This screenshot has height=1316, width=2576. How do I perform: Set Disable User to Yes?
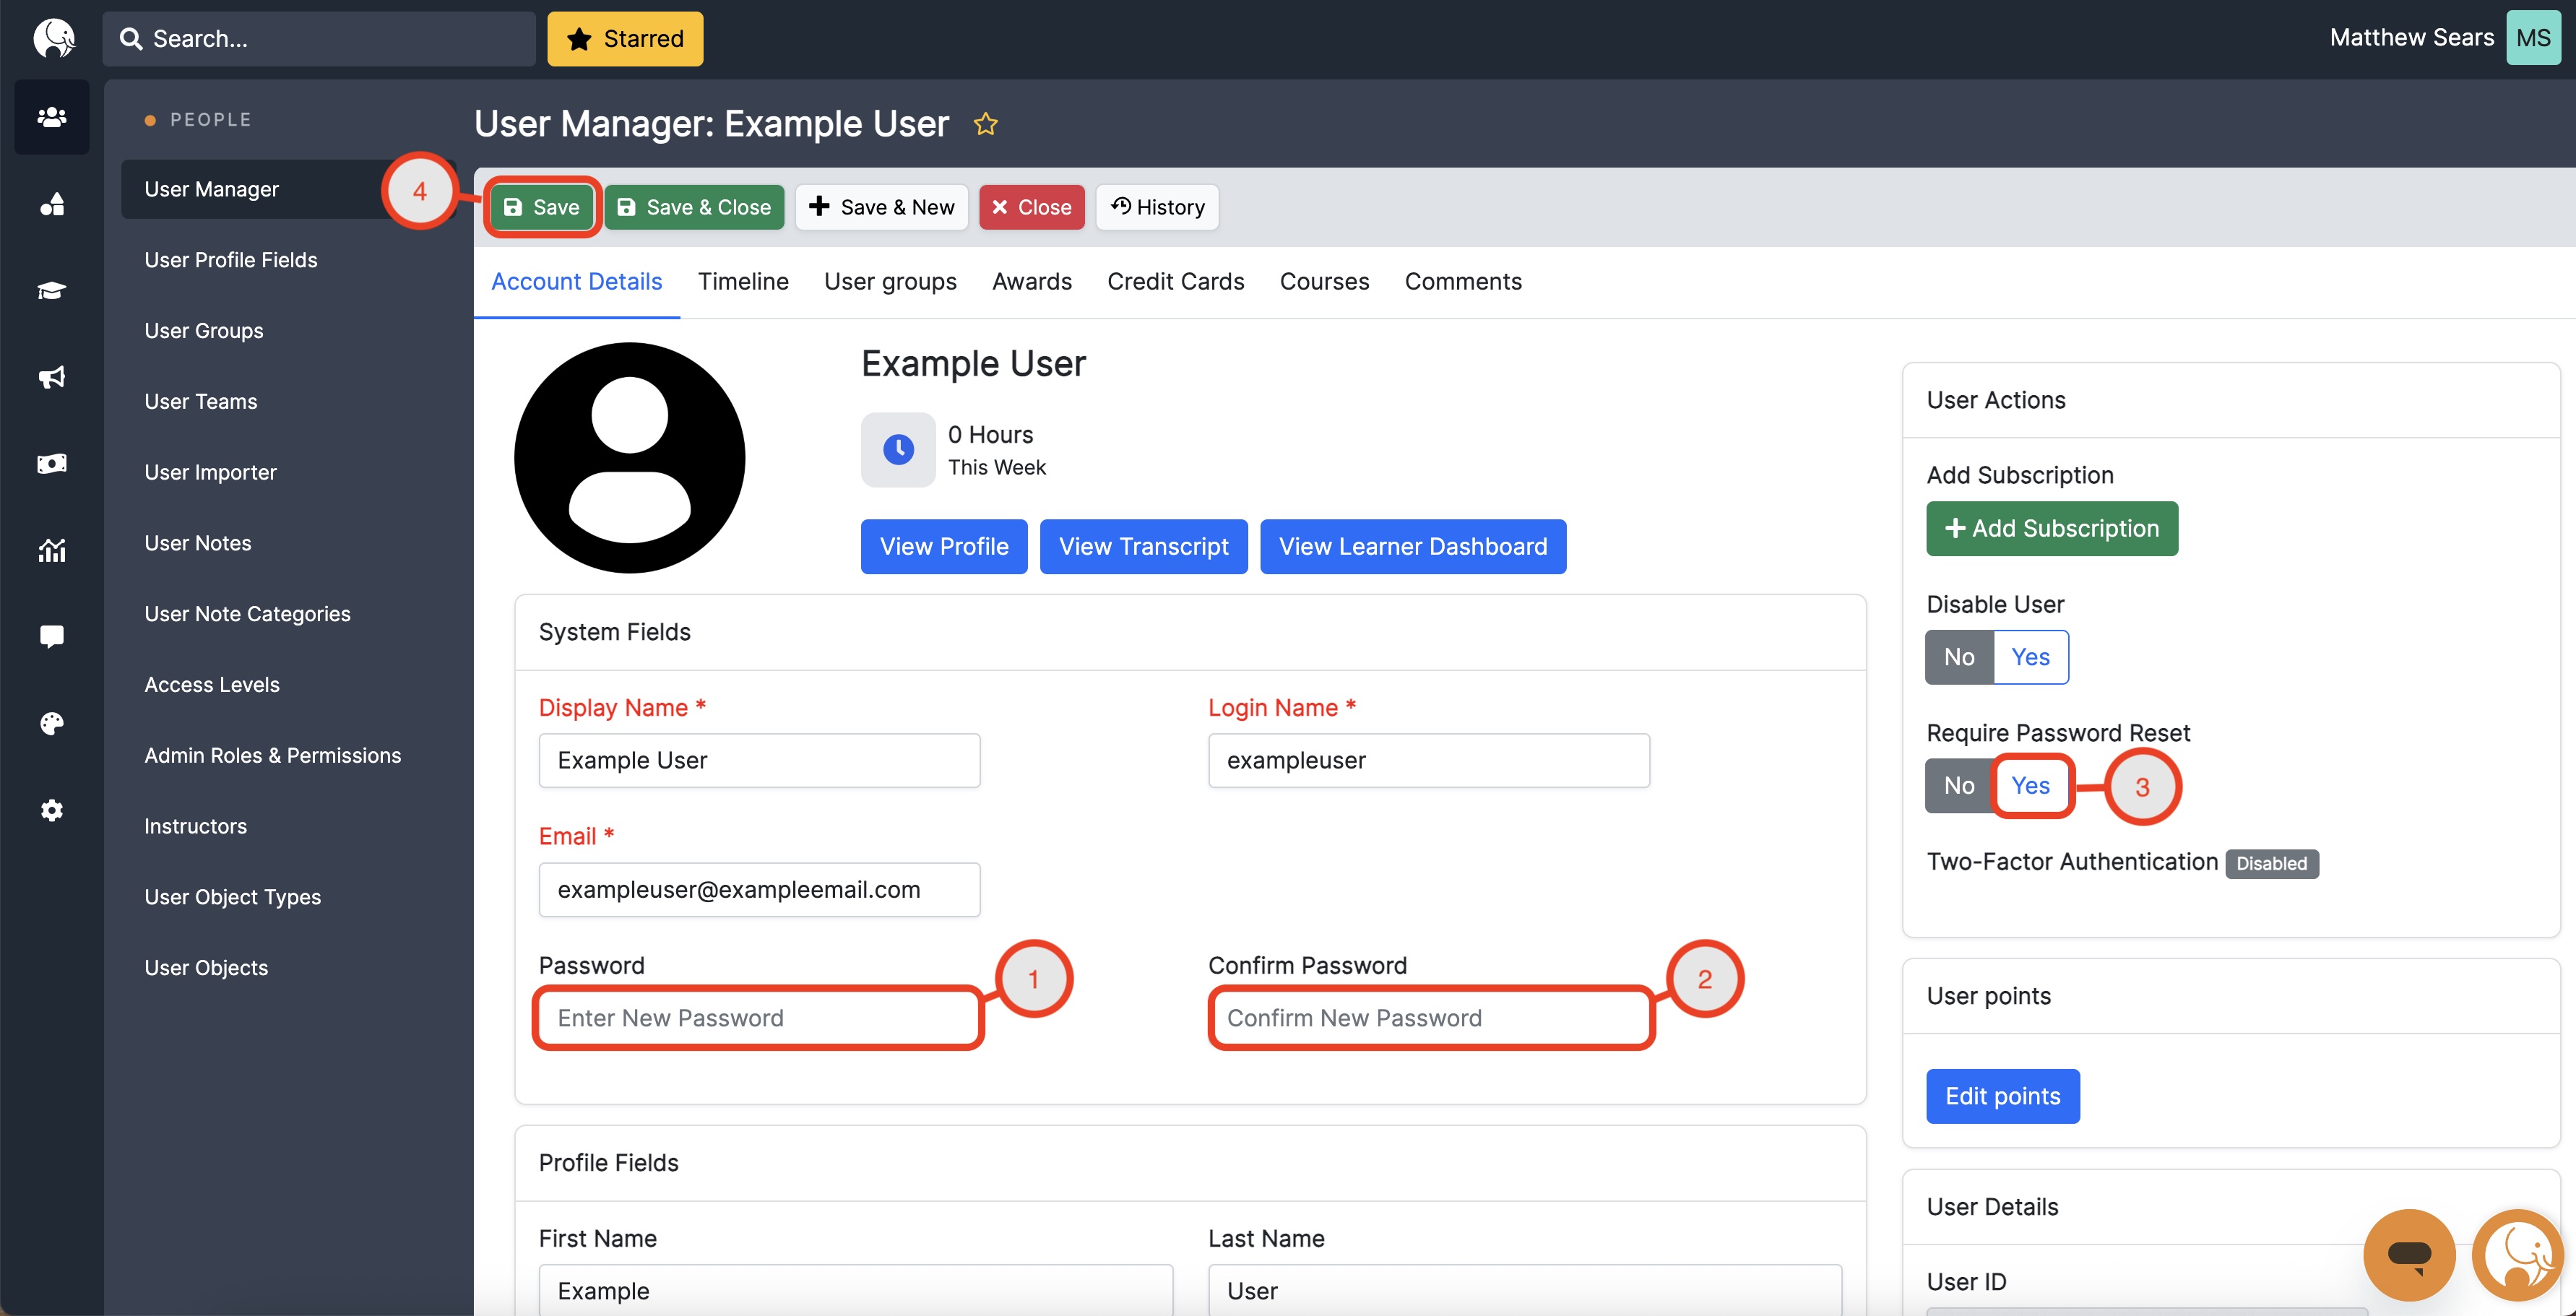(x=2030, y=657)
